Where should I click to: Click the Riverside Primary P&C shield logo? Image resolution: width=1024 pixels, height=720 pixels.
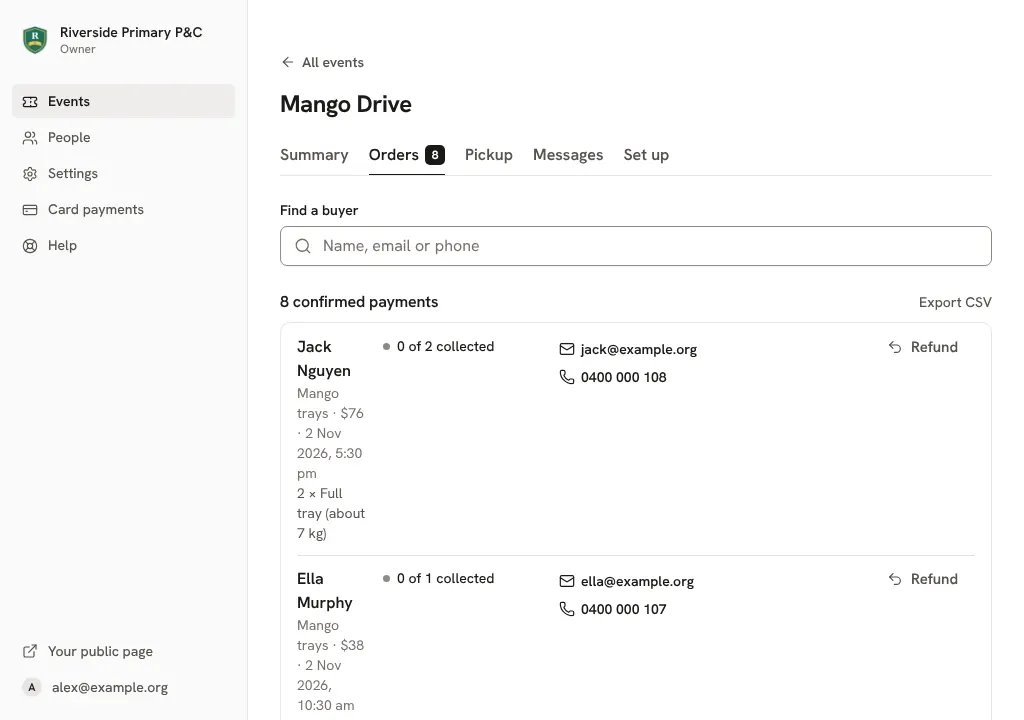(35, 40)
